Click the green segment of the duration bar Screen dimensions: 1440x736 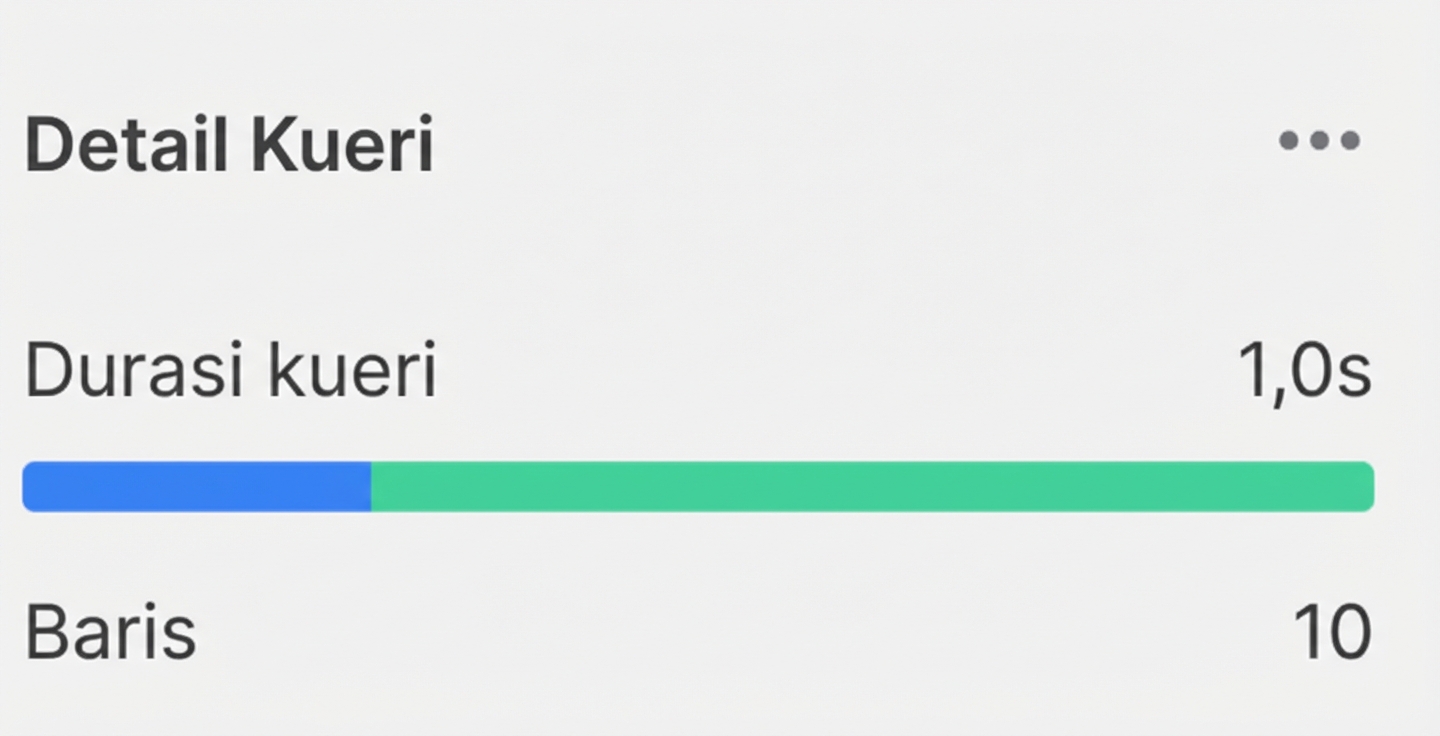point(872,487)
